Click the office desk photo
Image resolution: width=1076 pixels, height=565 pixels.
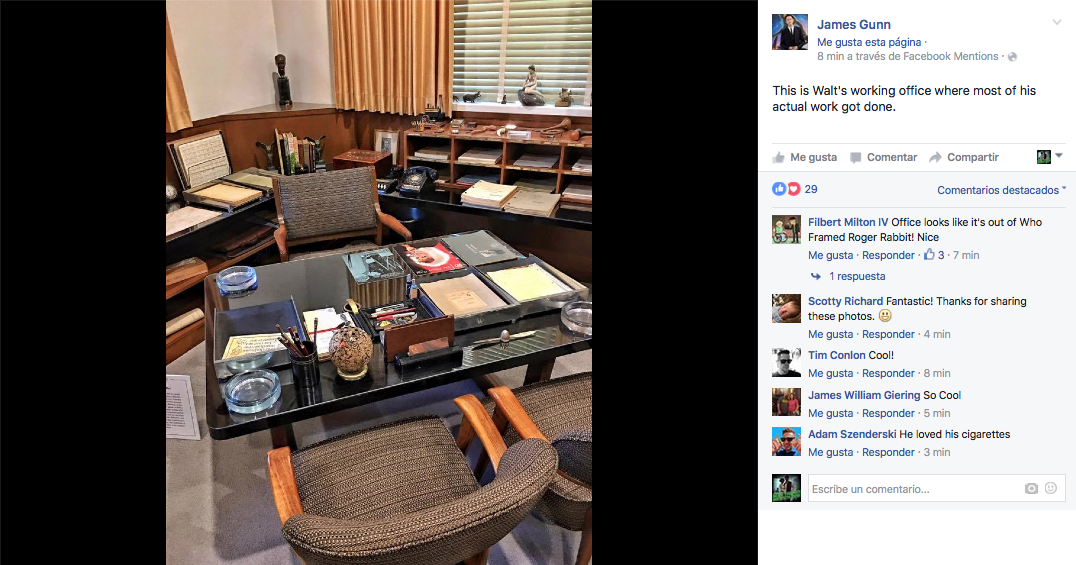(379, 282)
